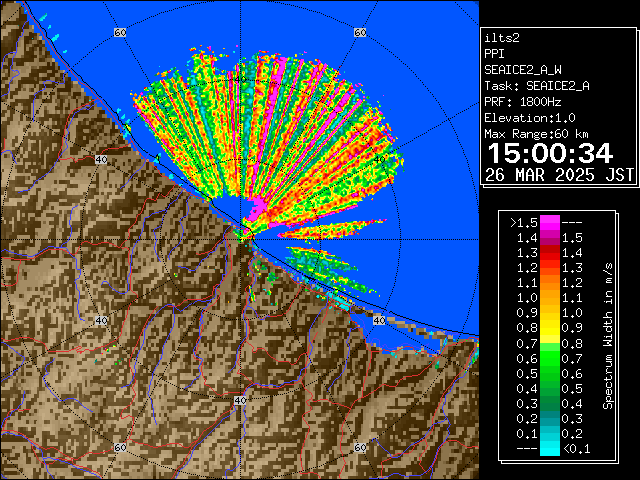Click the timestamp "15:00:34"
The image size is (640, 480).
pos(550,153)
